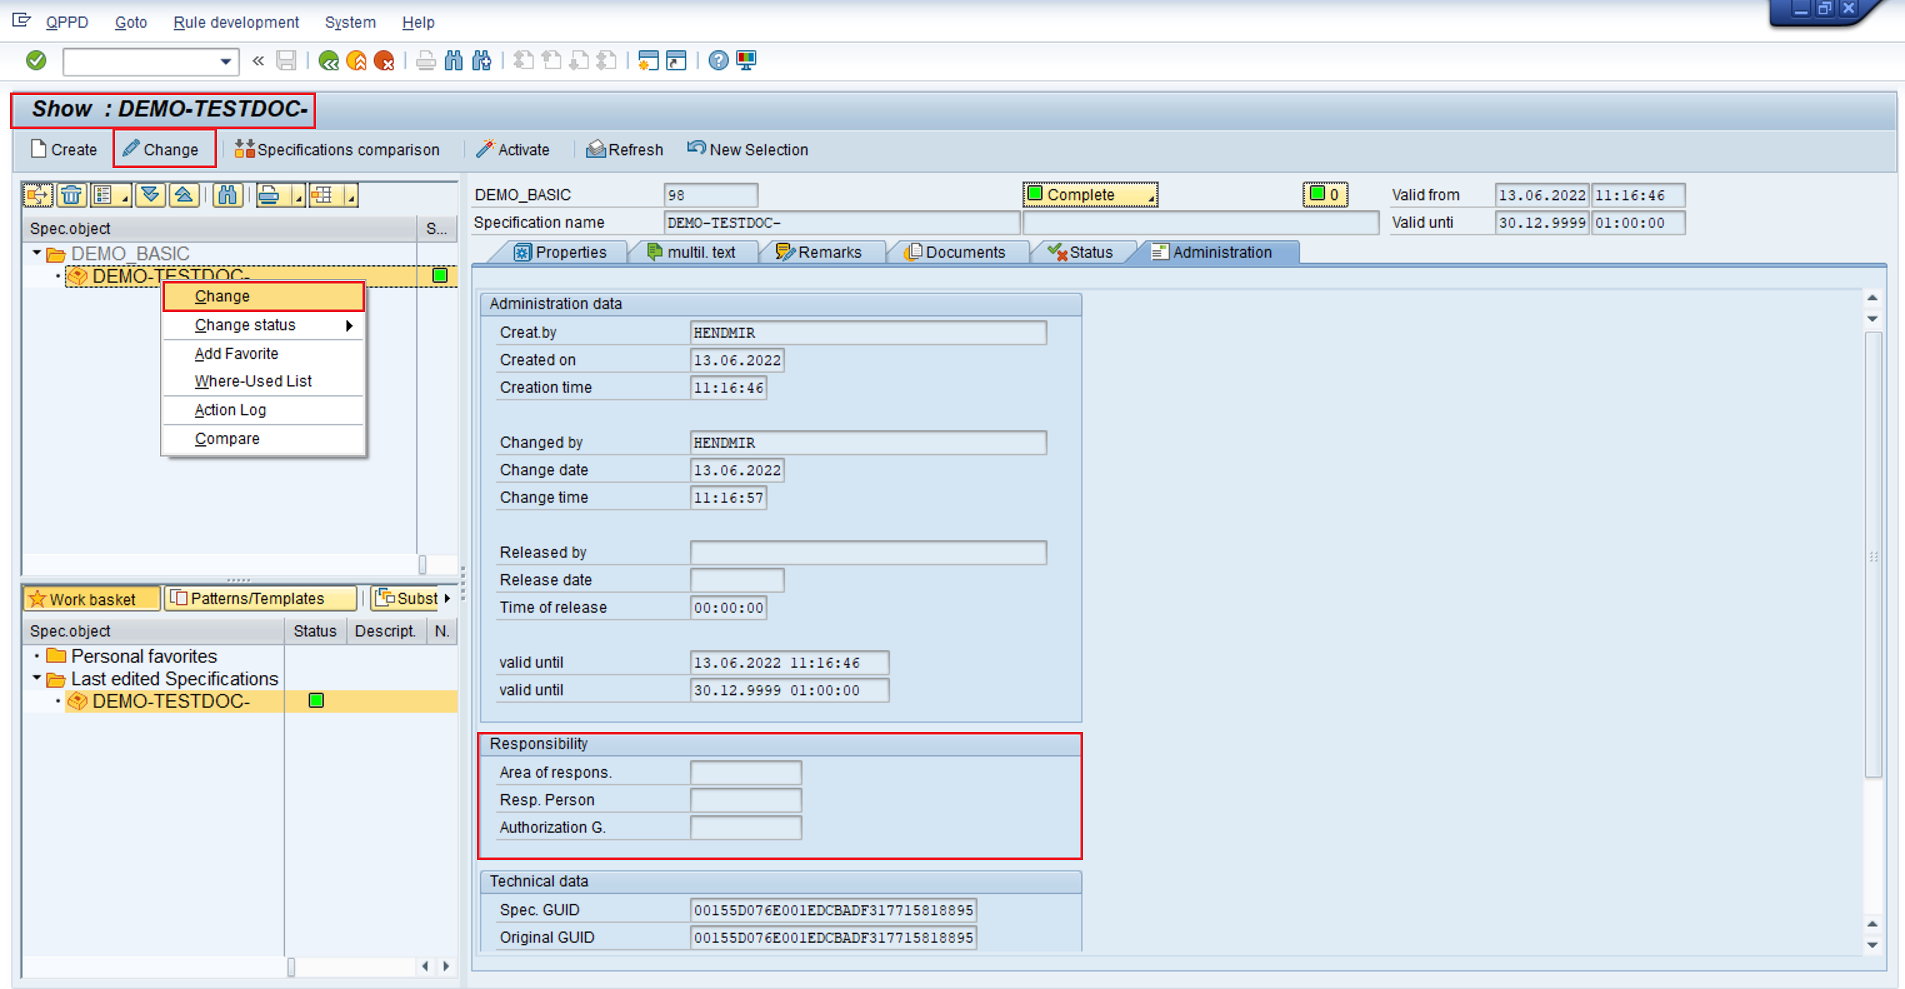Open the Help question mark icon

(718, 61)
